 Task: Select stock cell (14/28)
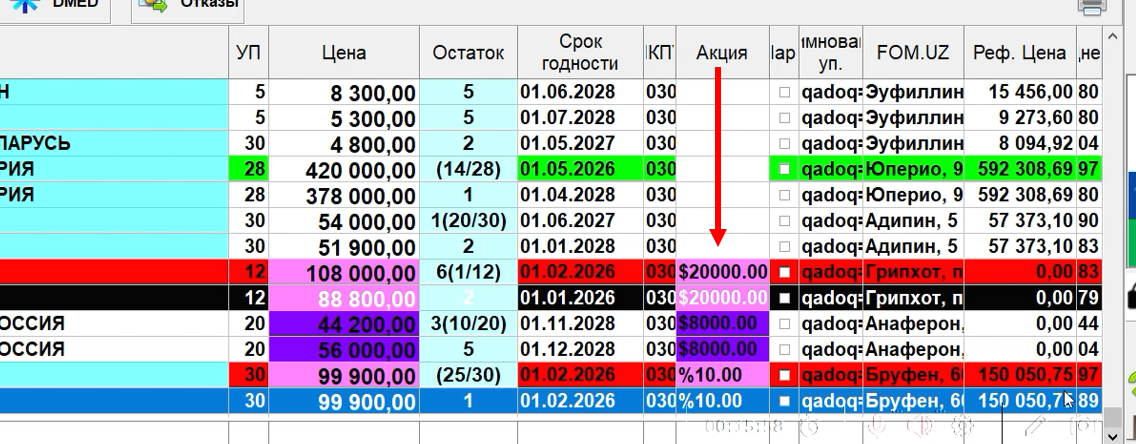pos(468,169)
